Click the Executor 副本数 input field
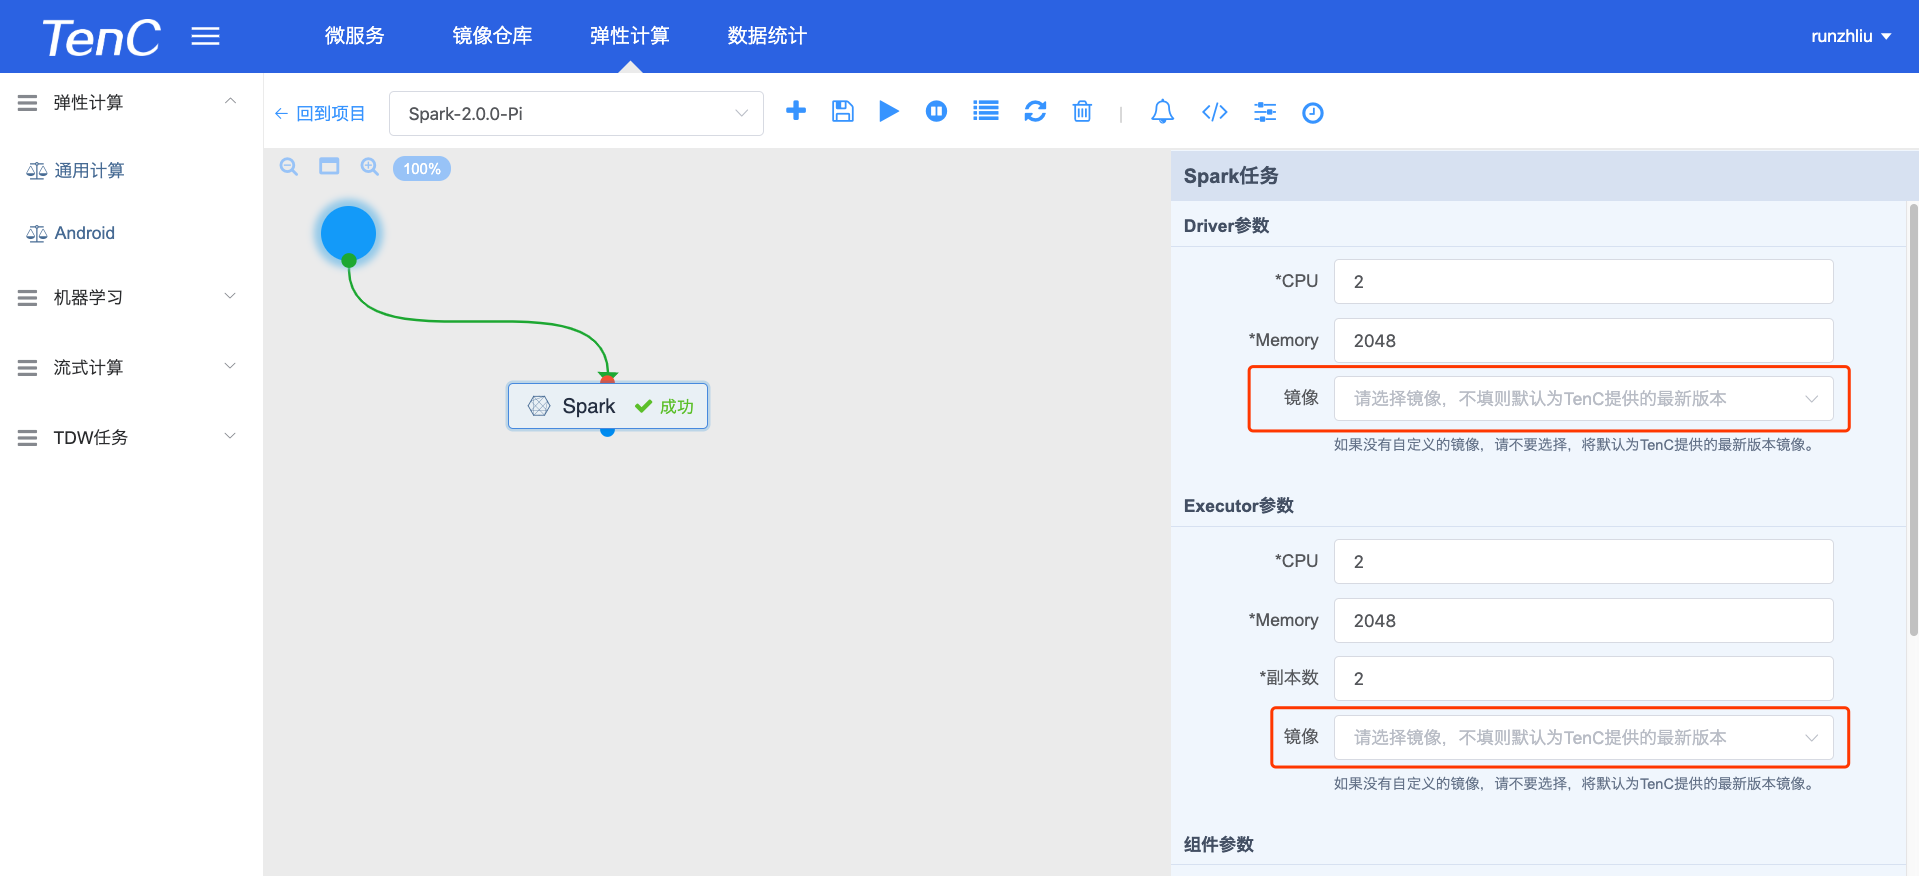 [x=1583, y=679]
